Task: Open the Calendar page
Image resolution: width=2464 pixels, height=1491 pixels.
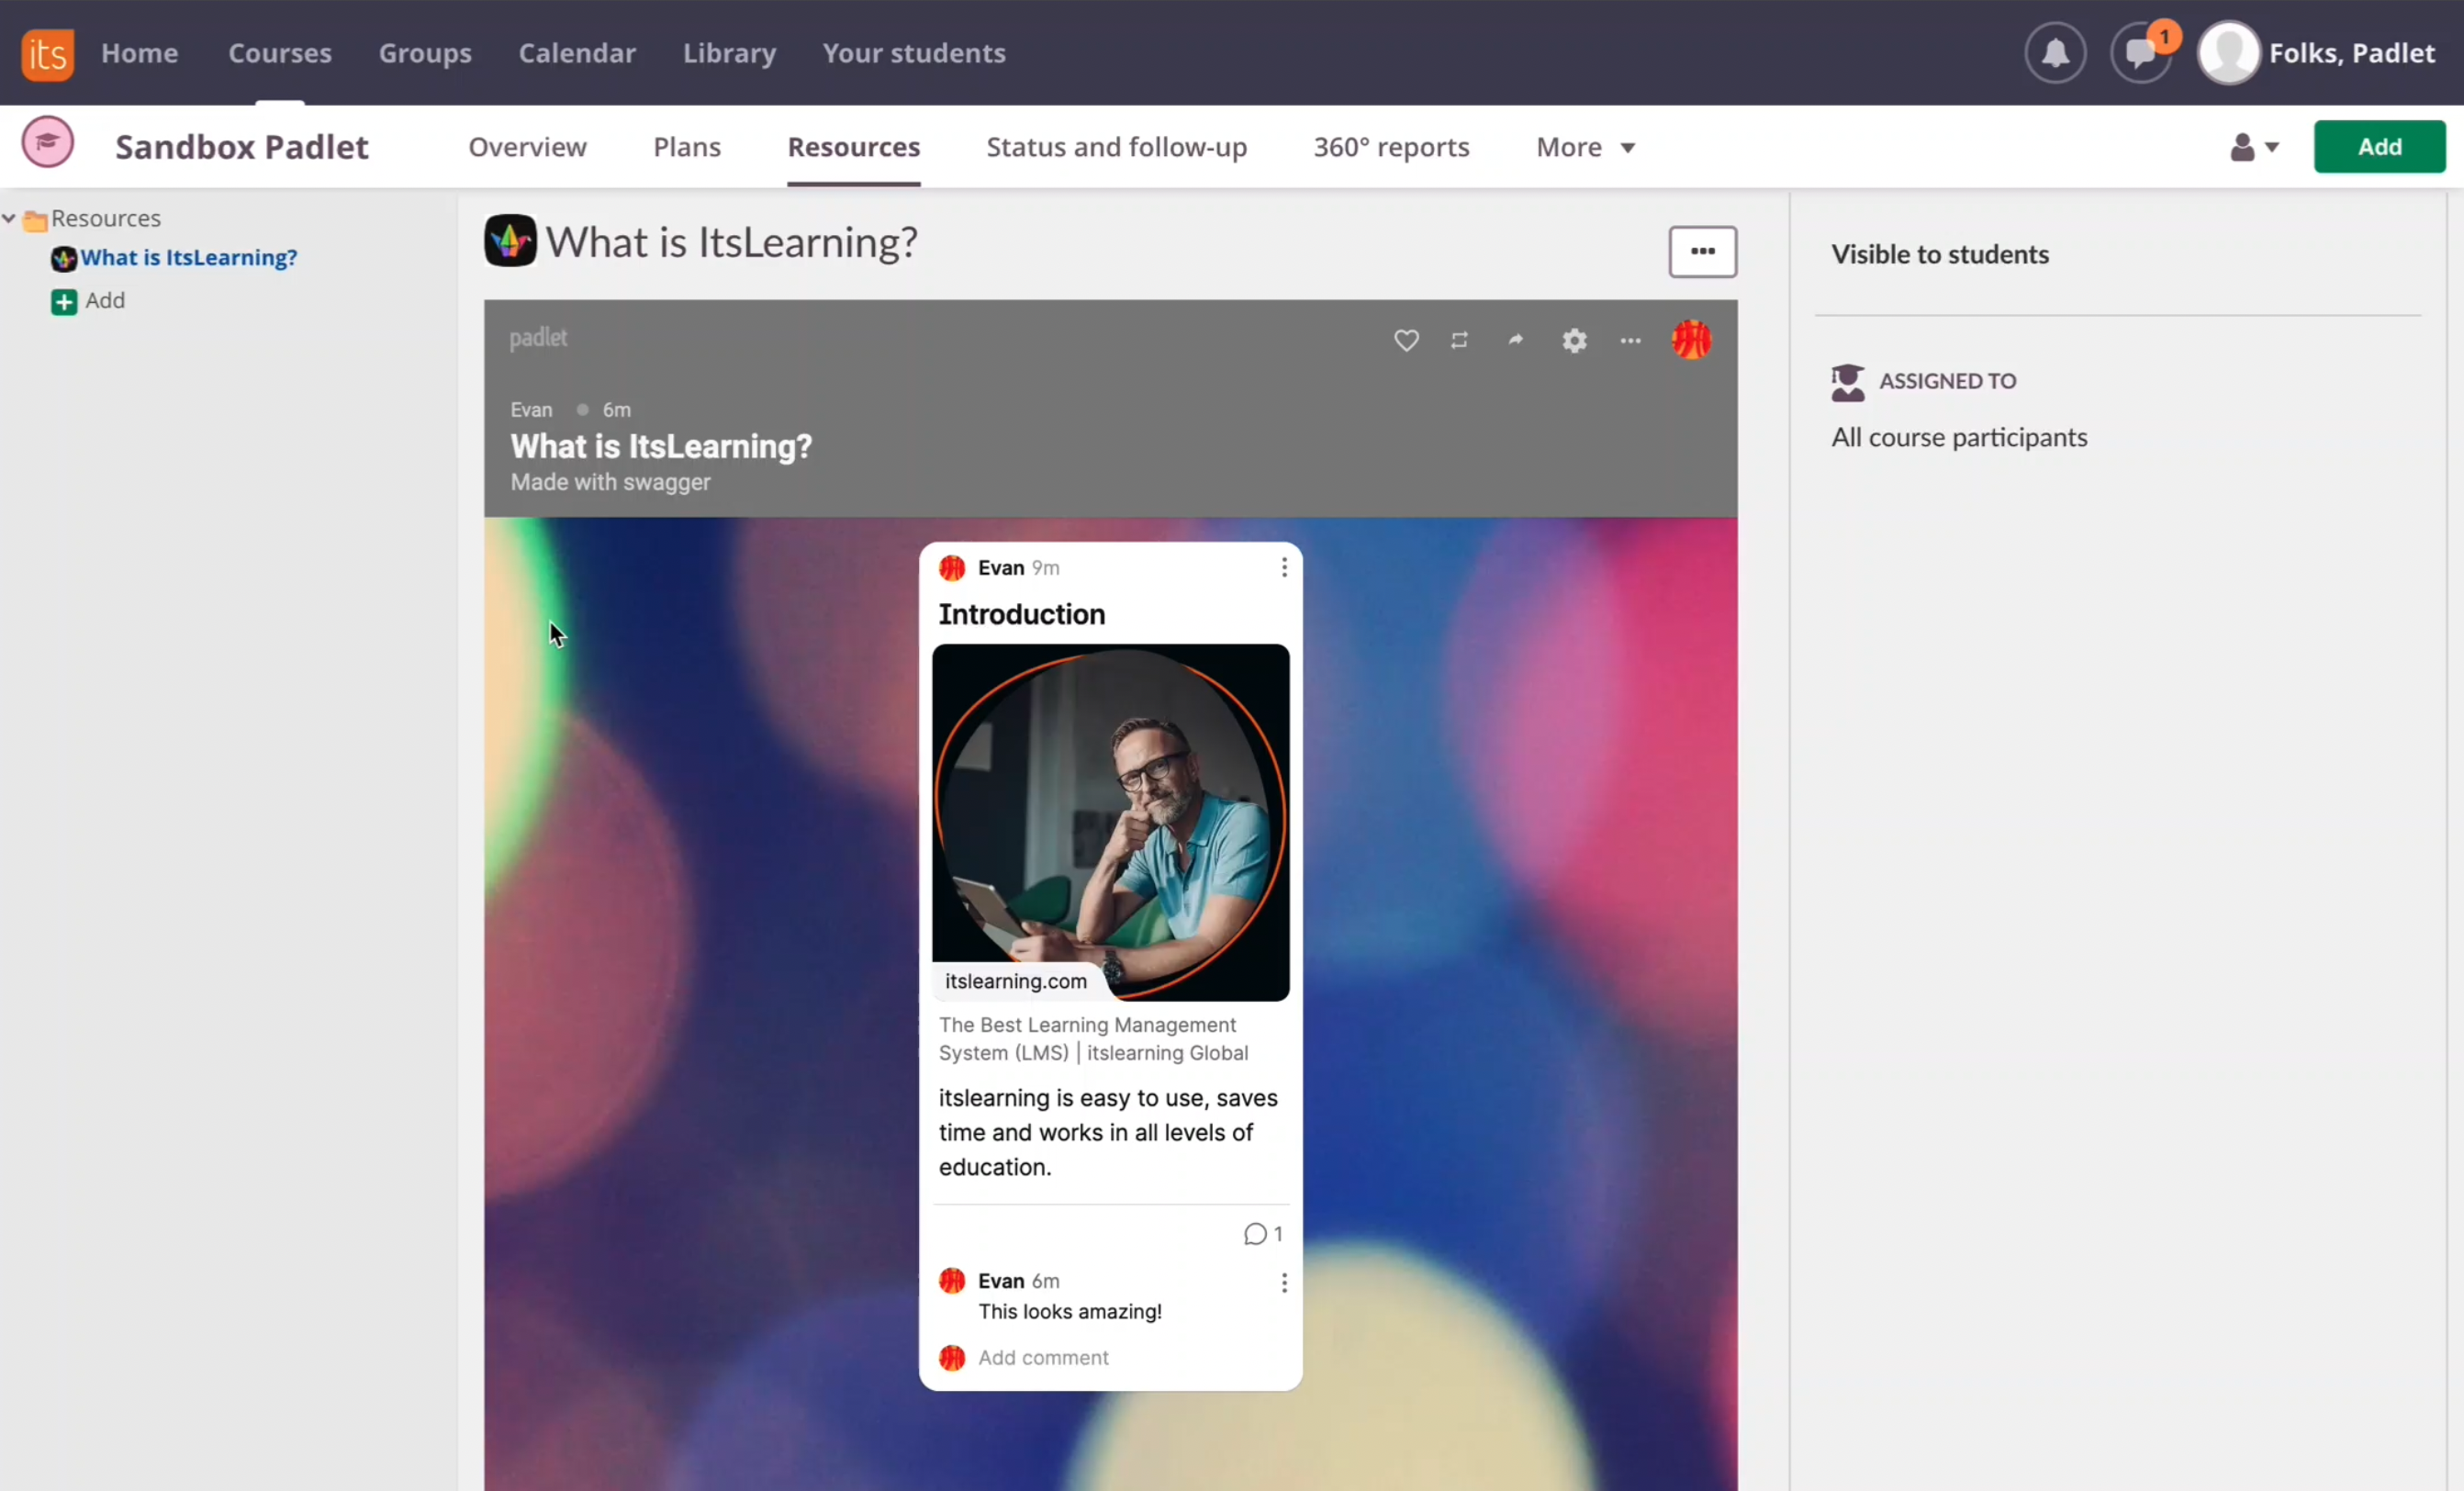Action: coord(577,53)
